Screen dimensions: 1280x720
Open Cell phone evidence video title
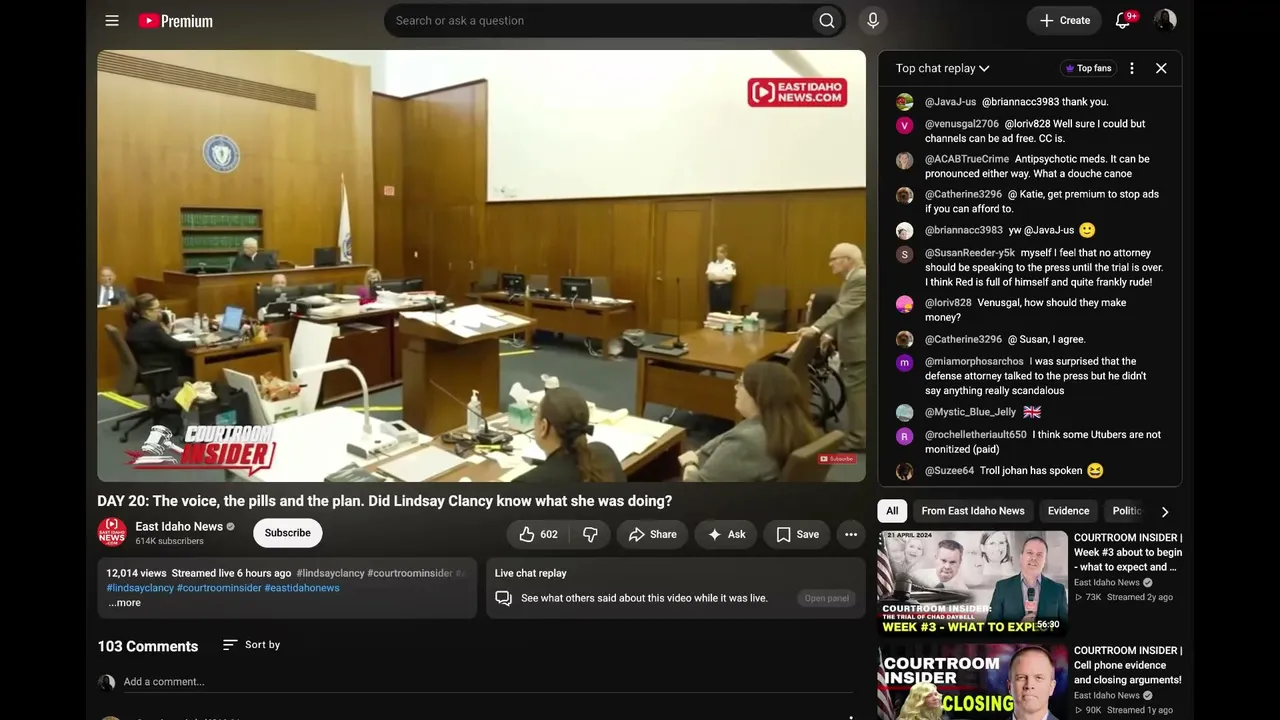(1128, 665)
